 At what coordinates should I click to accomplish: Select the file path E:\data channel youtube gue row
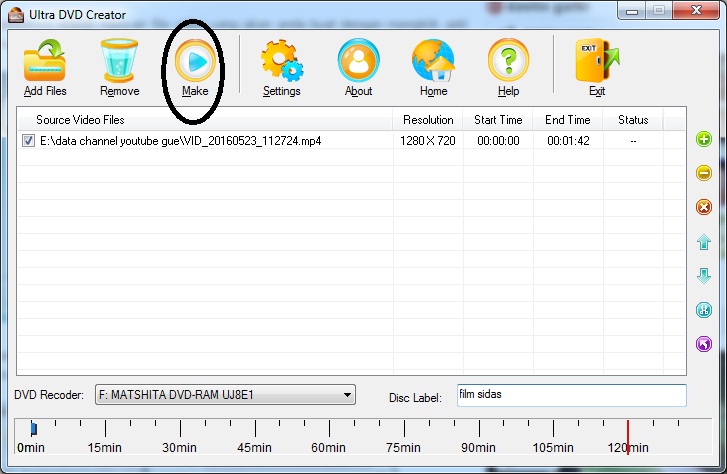tap(180, 141)
